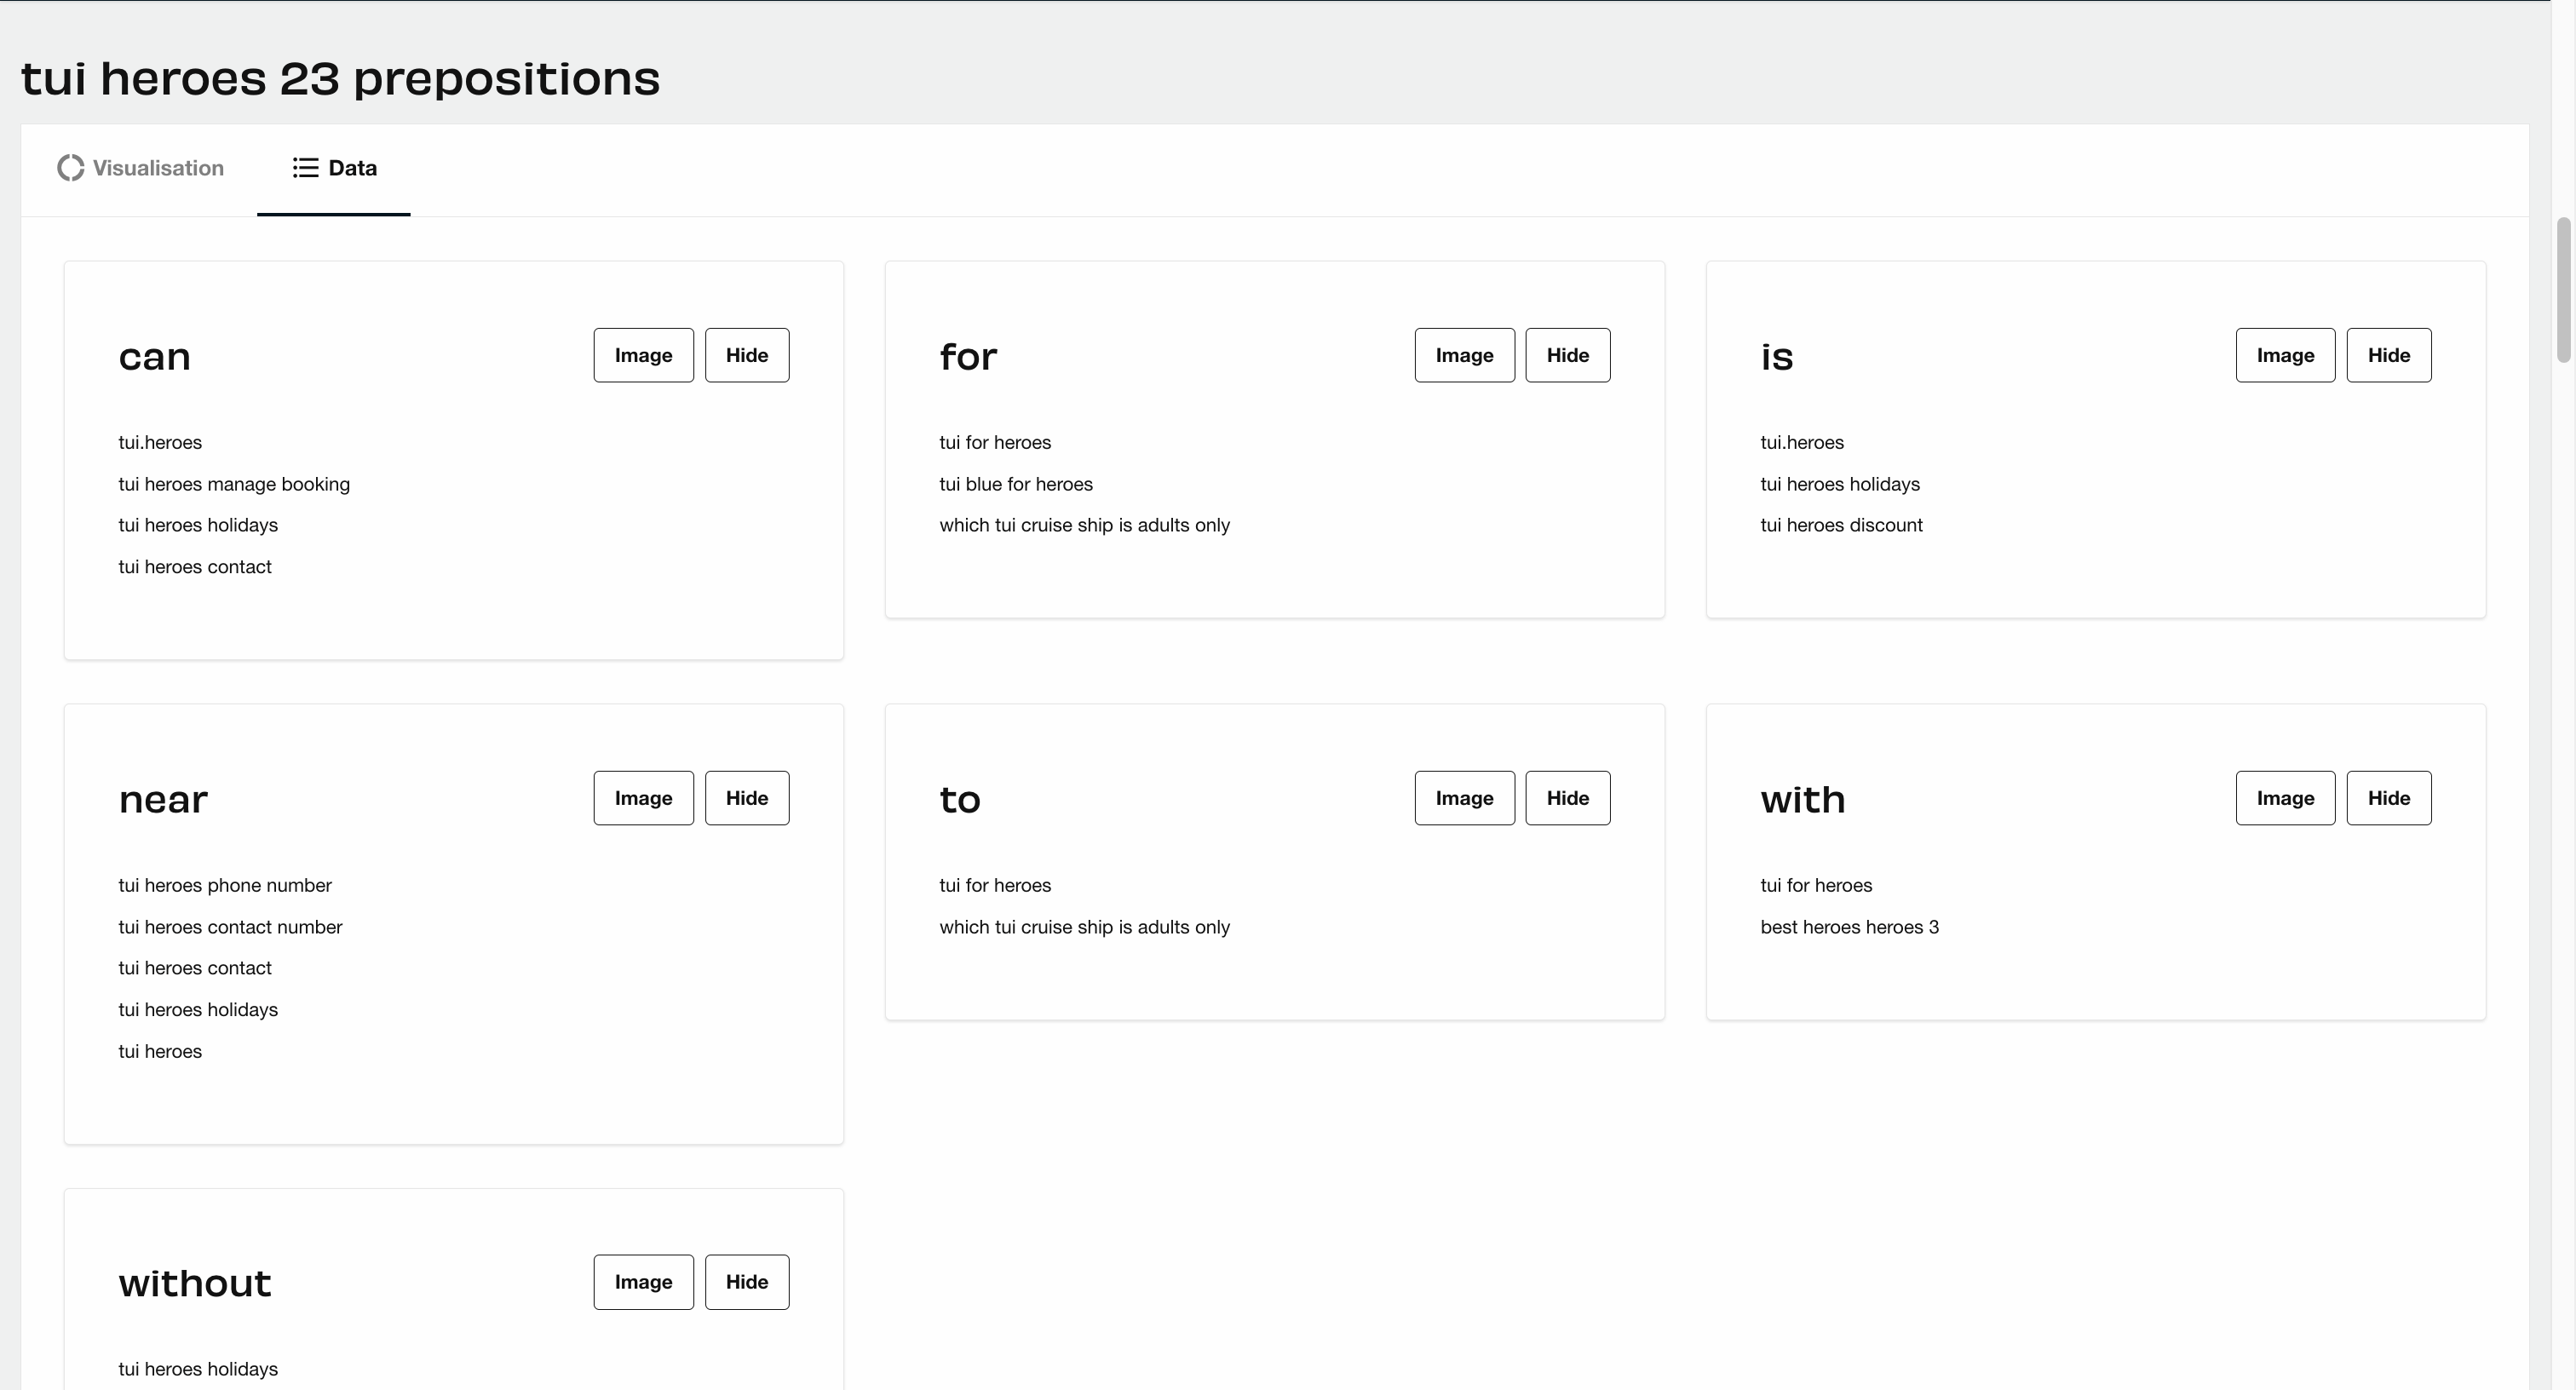2576x1390 pixels.
Task: Click 'tui blue for heroes' result
Action: point(1016,484)
